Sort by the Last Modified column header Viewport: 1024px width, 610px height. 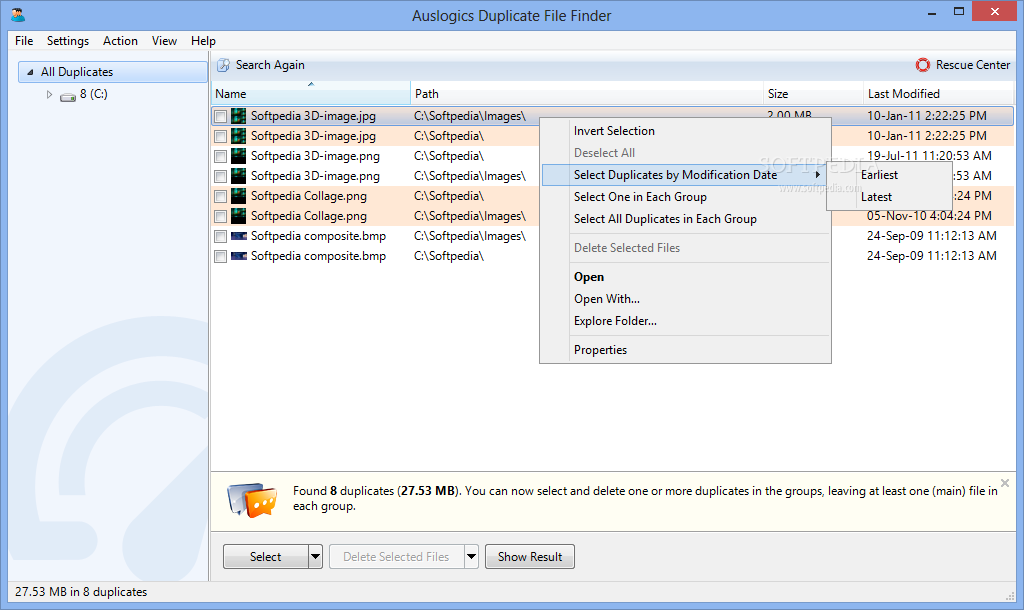[939, 93]
